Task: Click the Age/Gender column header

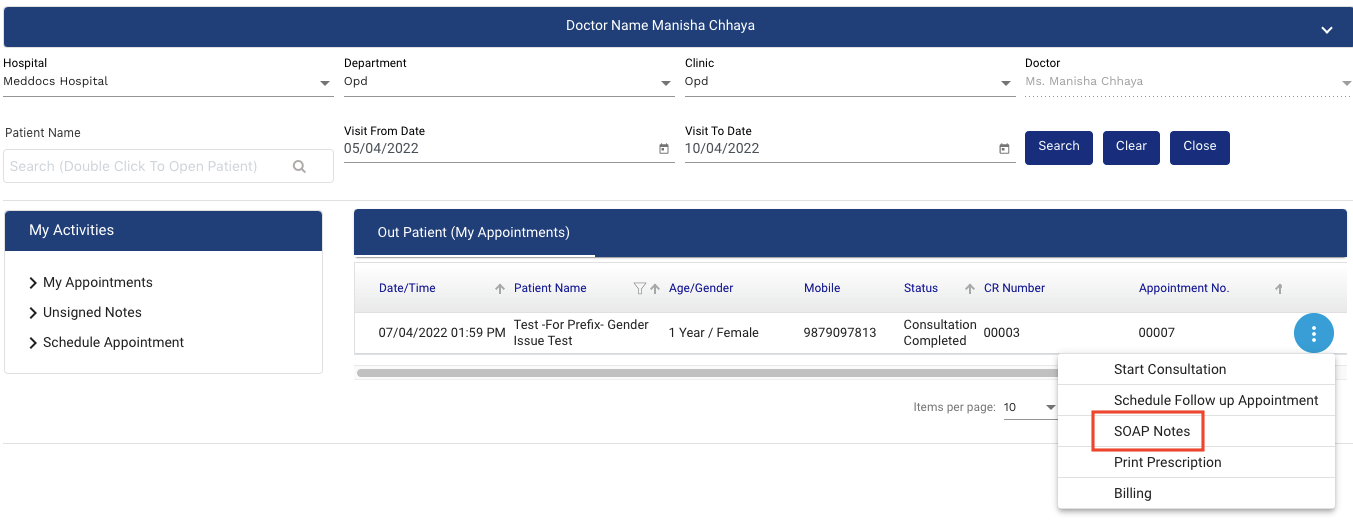Action: [701, 288]
